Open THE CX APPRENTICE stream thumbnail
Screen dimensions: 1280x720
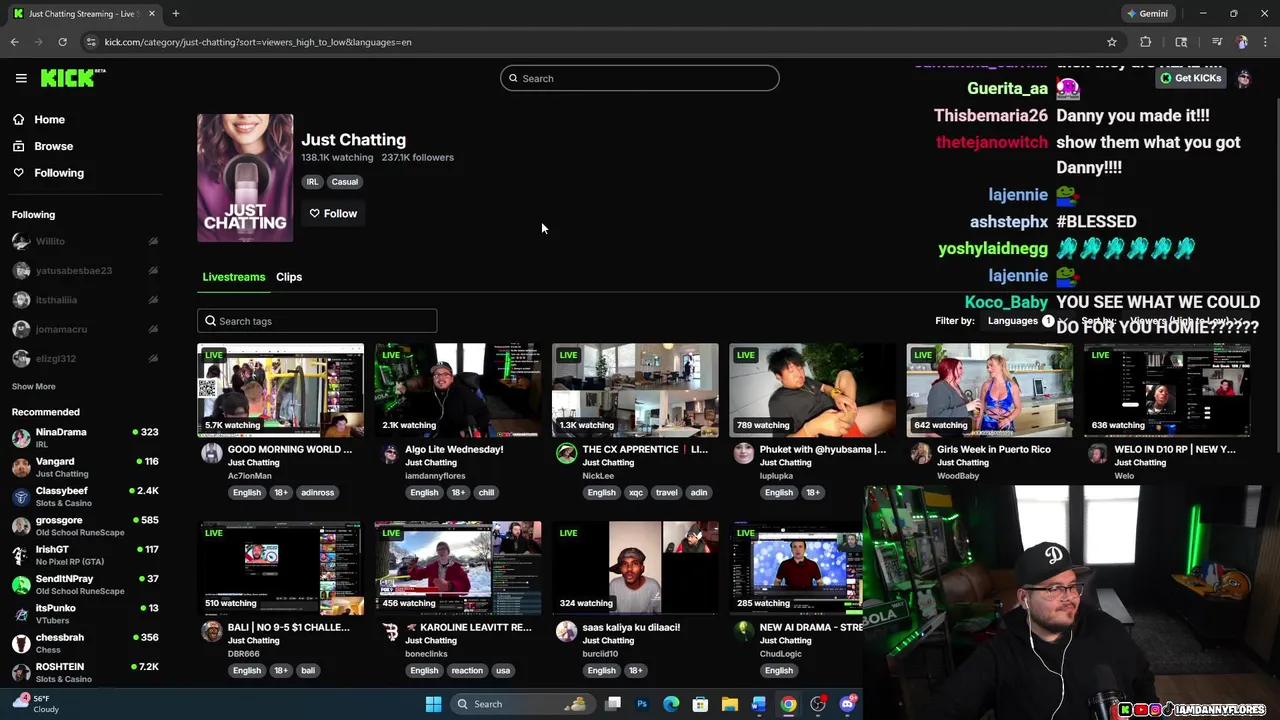[x=635, y=390]
